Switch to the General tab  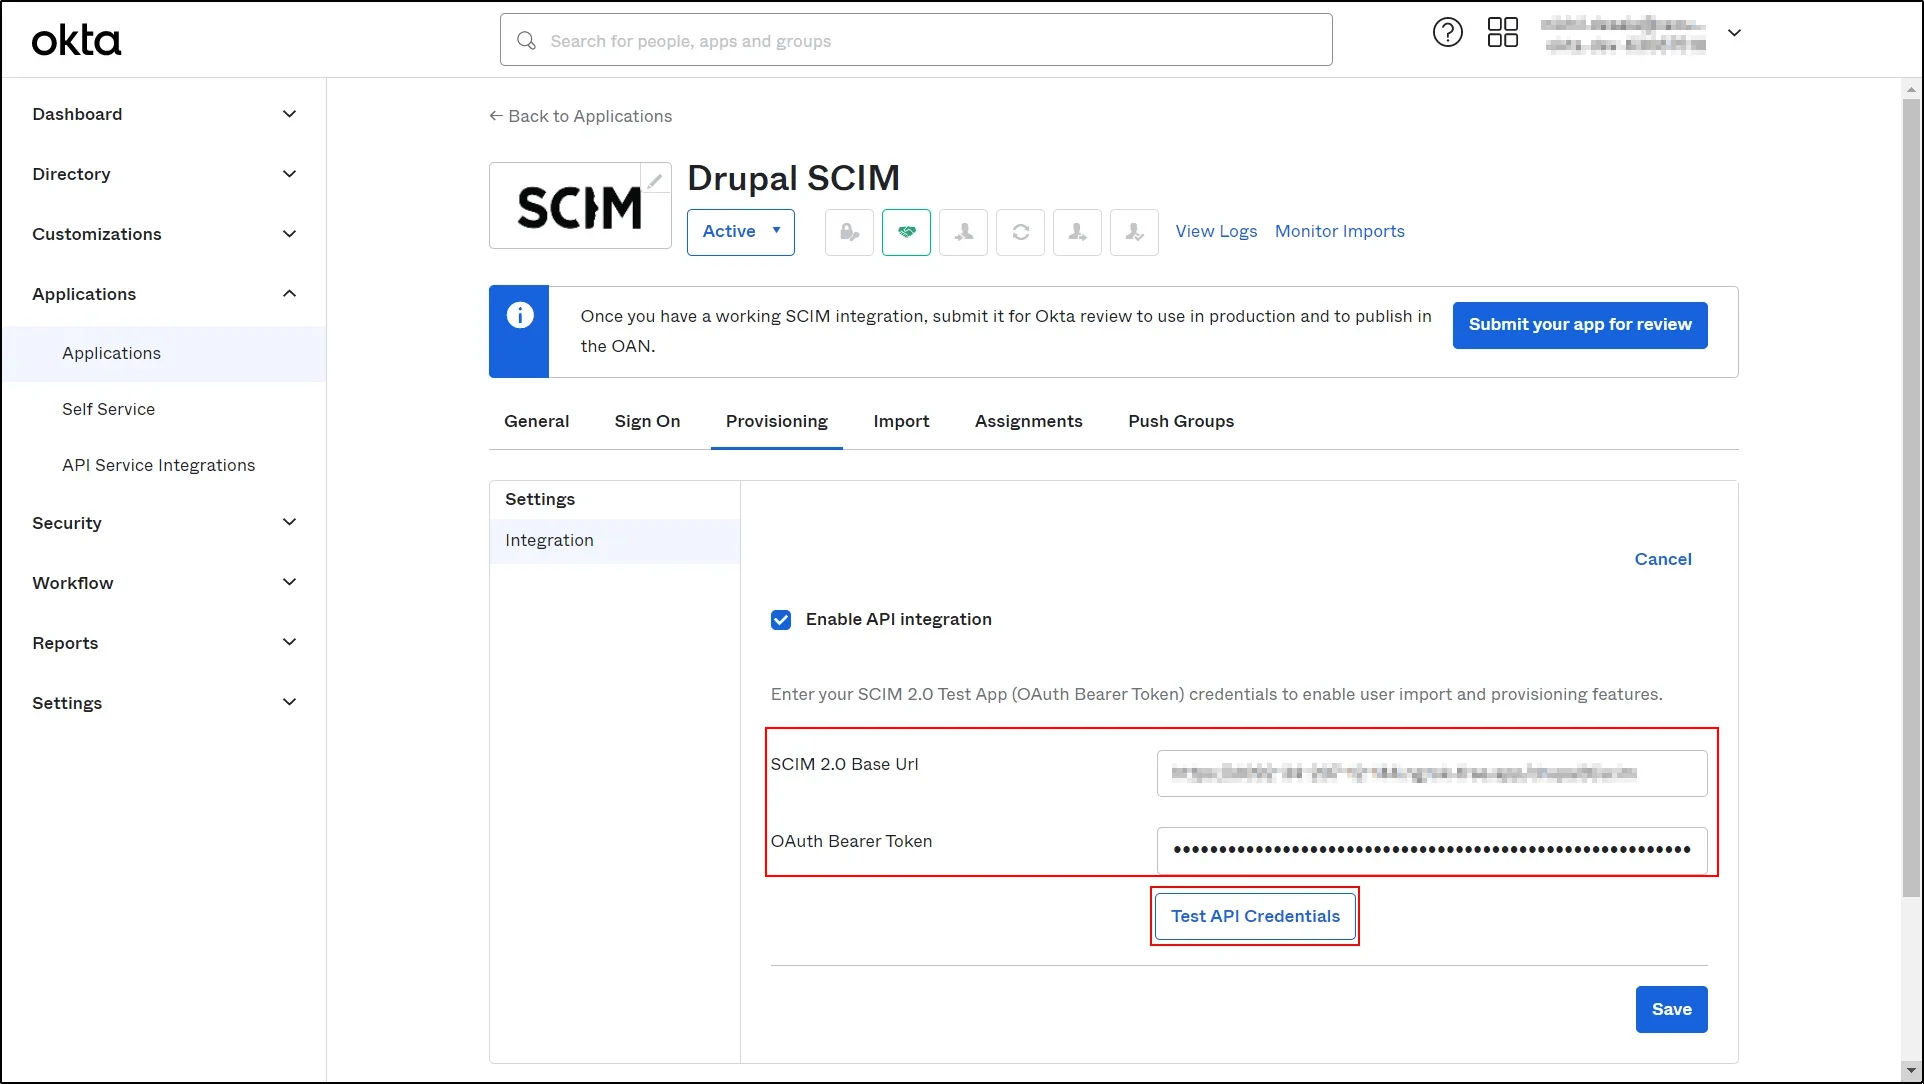536,421
